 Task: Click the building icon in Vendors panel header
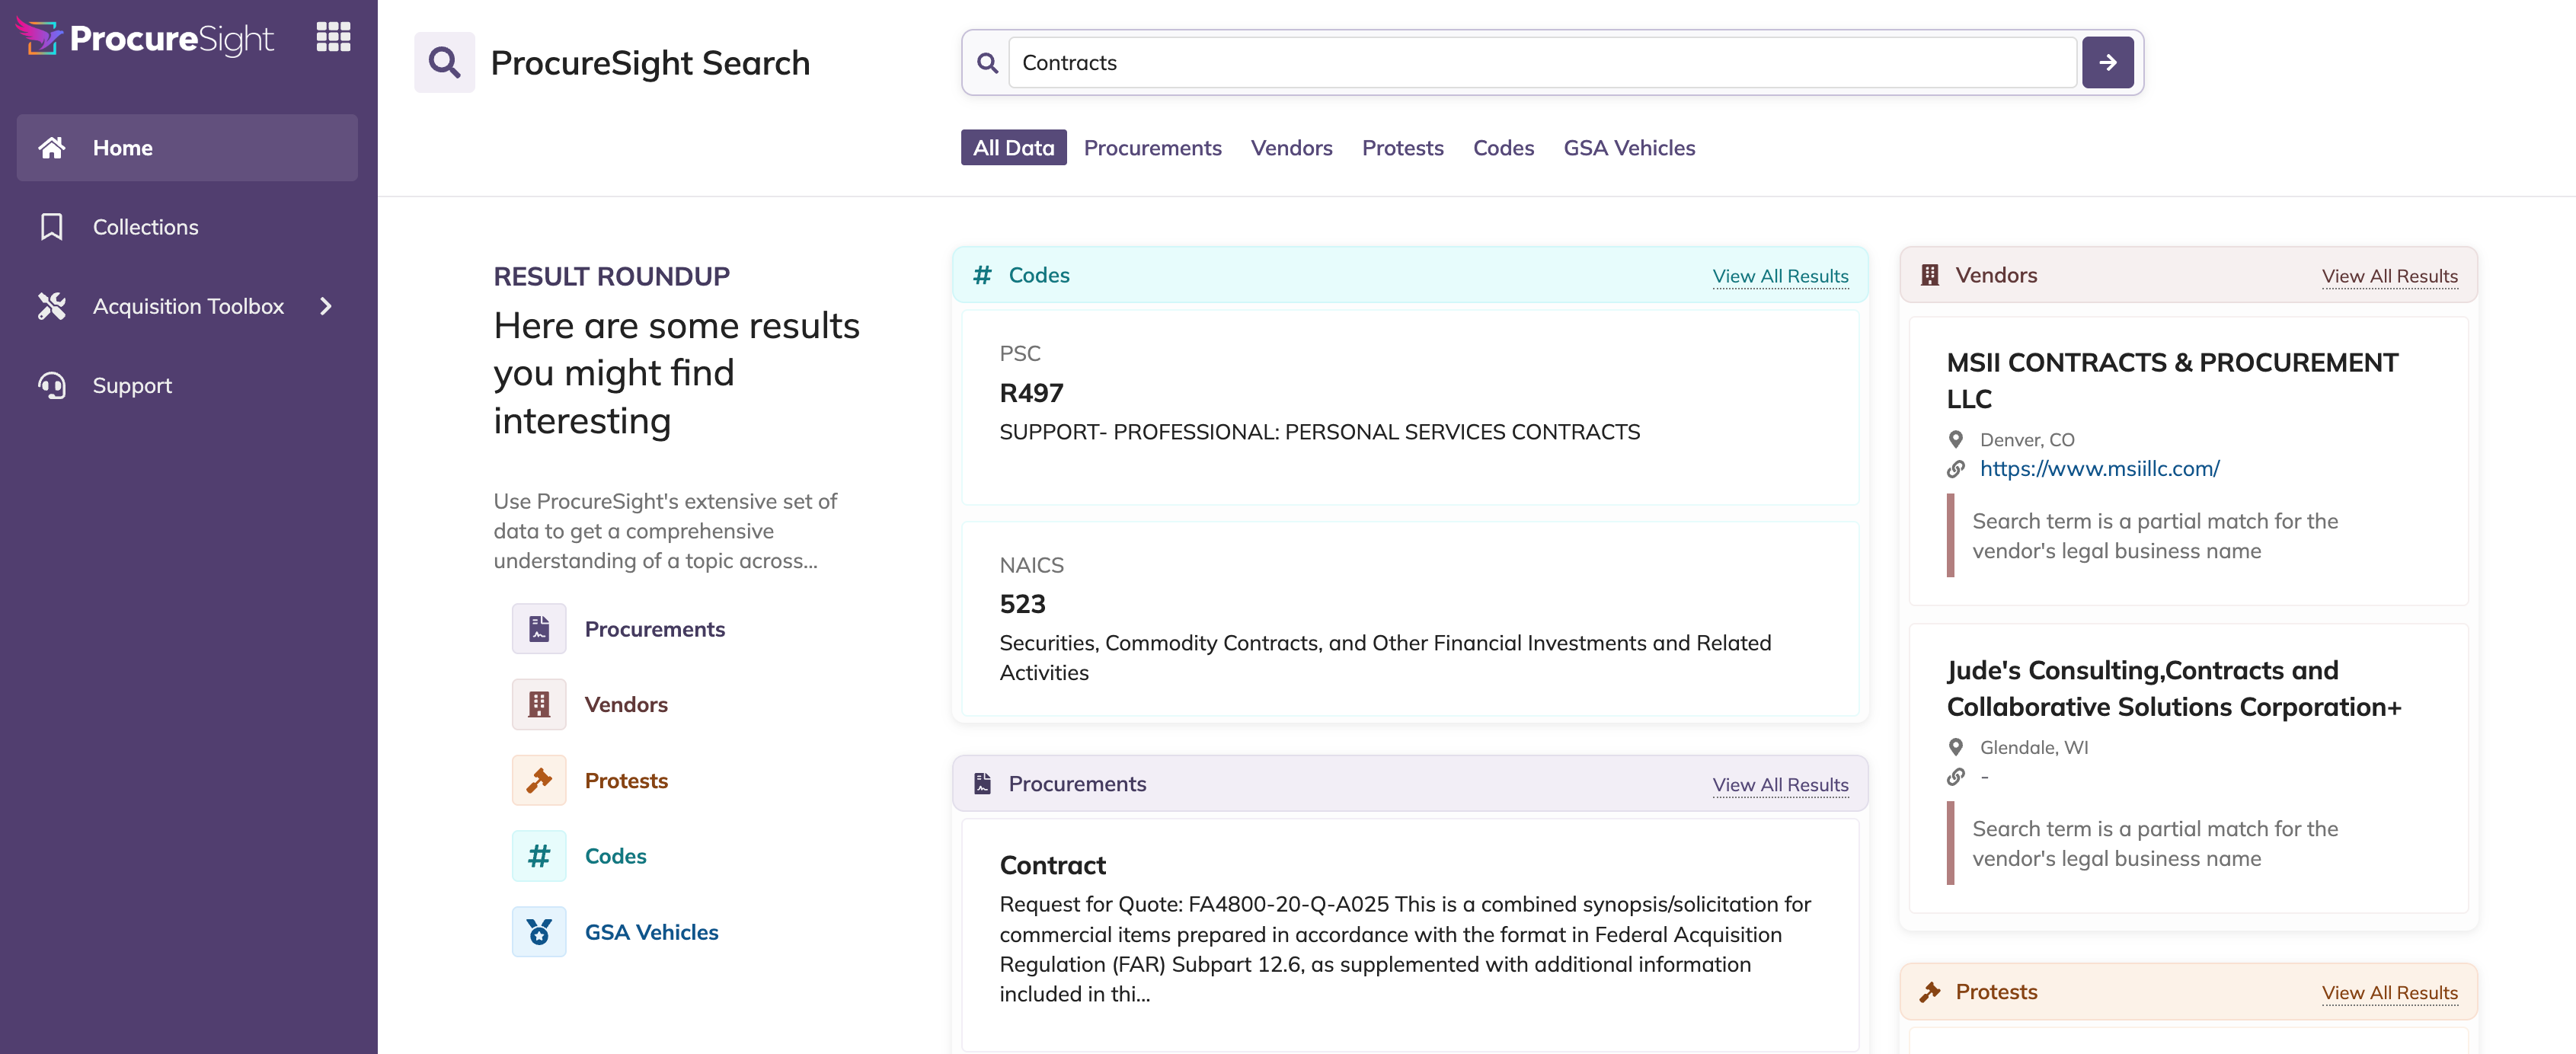click(x=1930, y=275)
